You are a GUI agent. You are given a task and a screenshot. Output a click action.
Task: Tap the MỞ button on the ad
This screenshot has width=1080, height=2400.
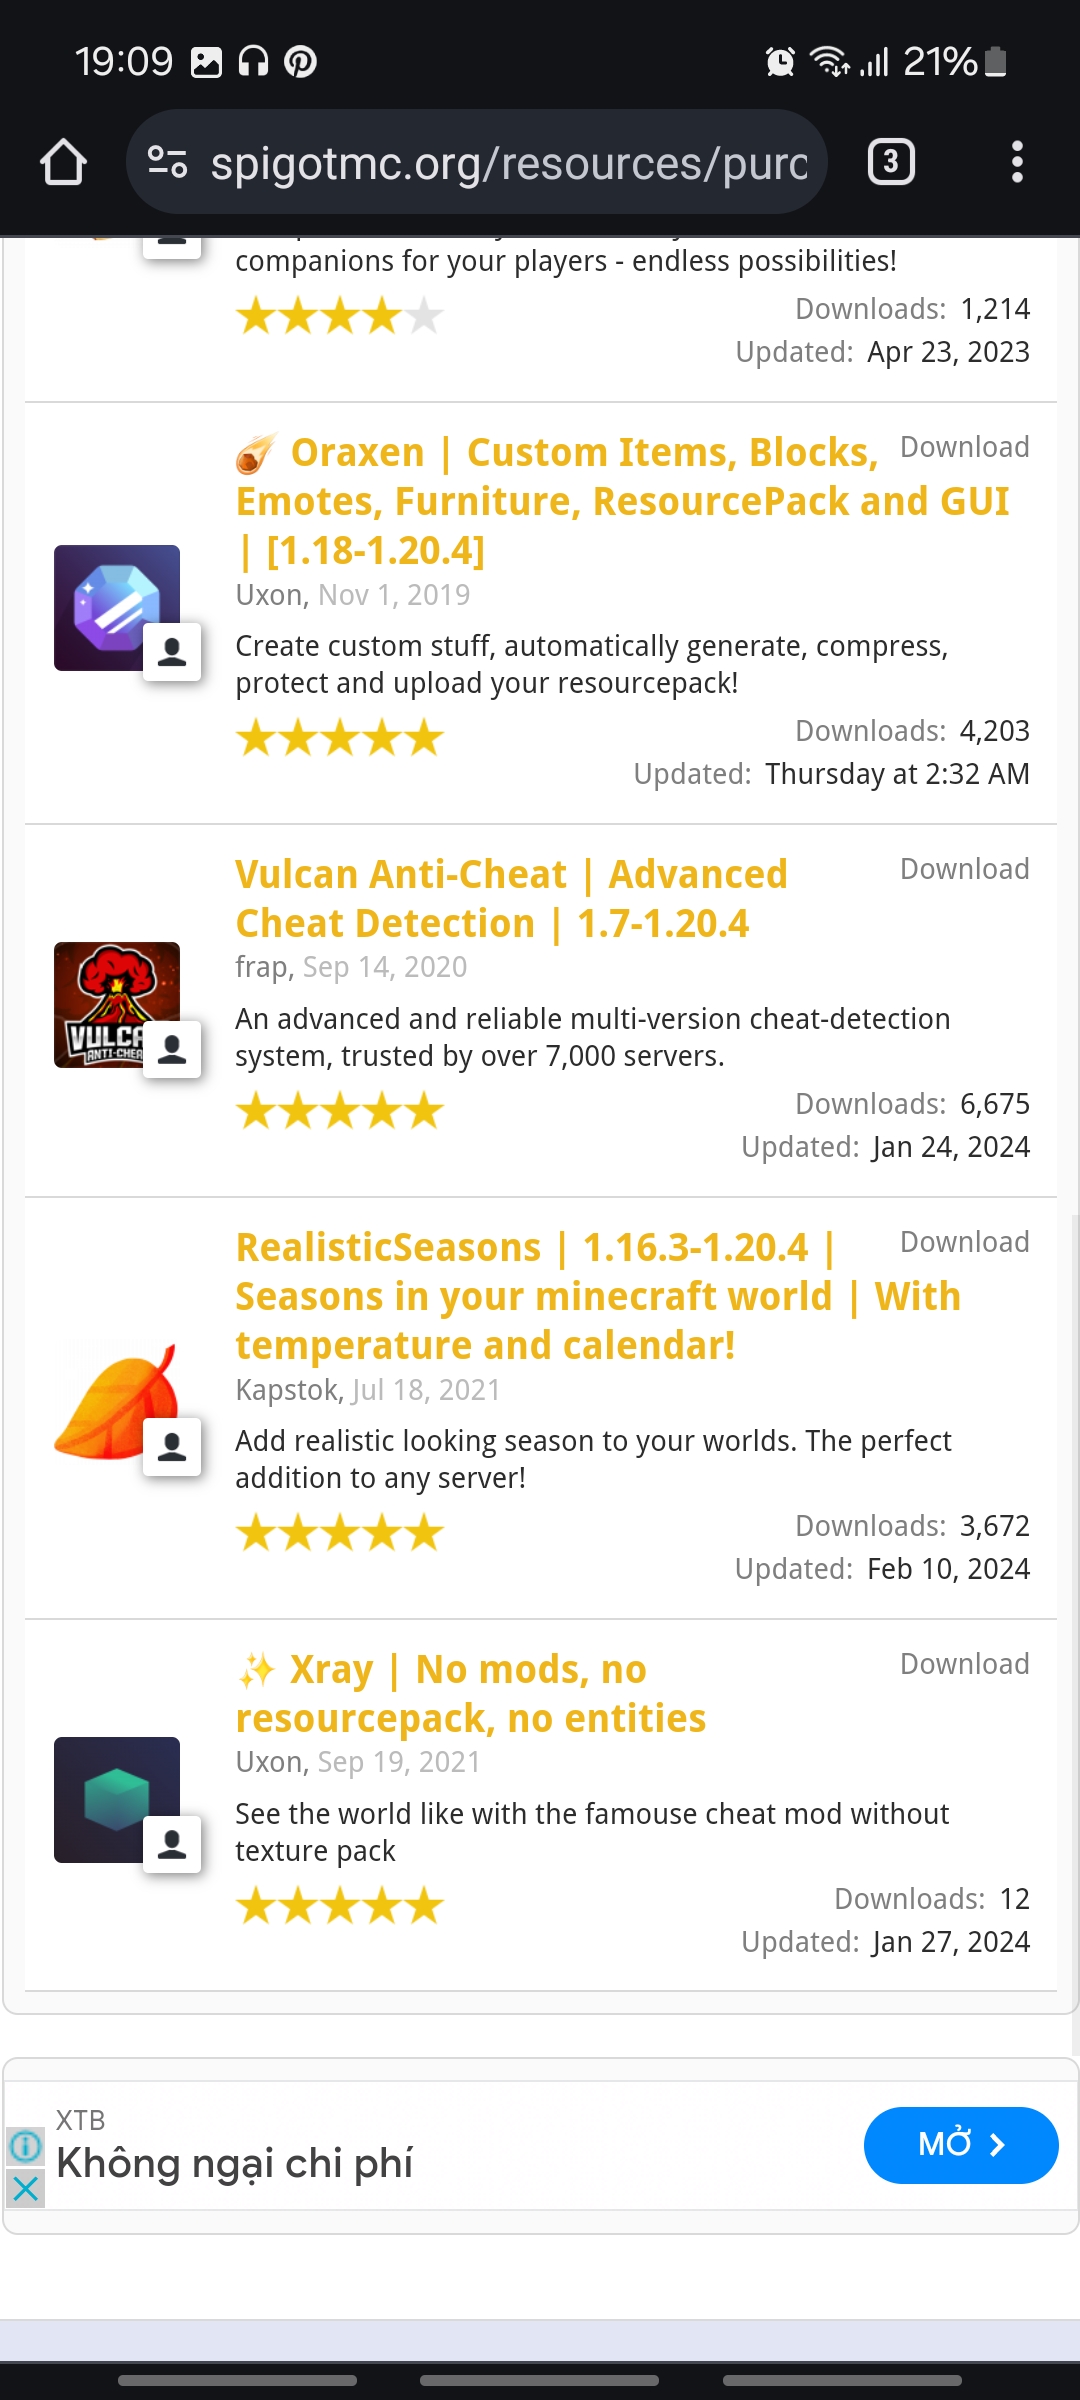(x=960, y=2145)
